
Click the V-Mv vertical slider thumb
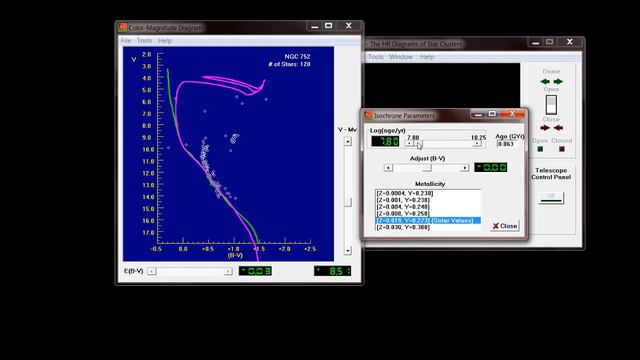coord(348,202)
